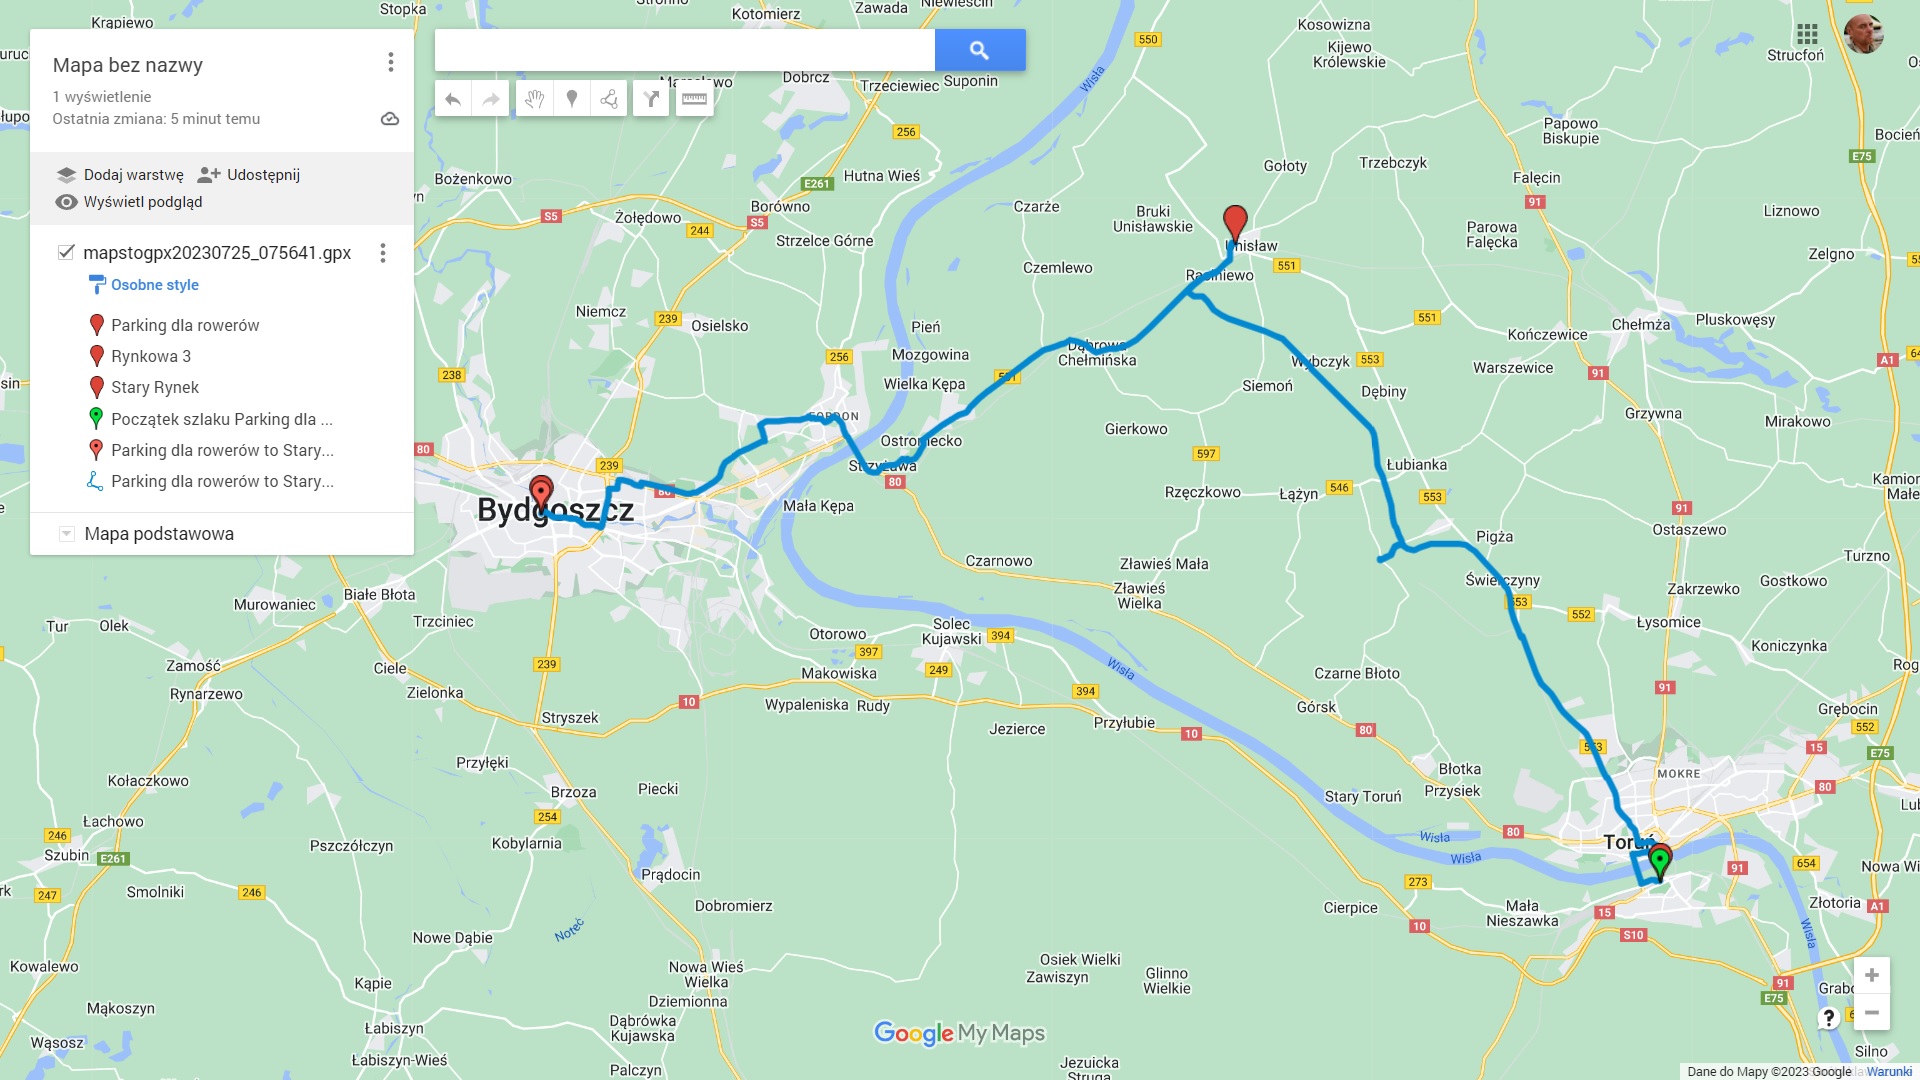Open the Osobne style link
The image size is (1920, 1080).
tap(155, 285)
